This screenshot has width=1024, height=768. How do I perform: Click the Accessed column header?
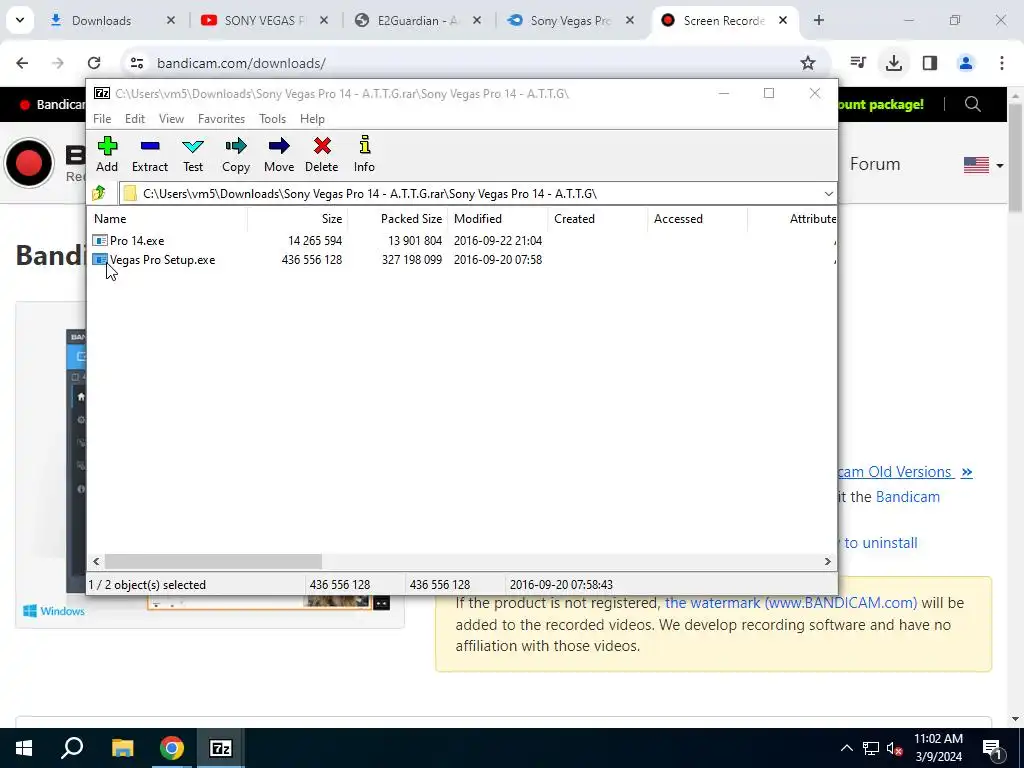[697, 219]
